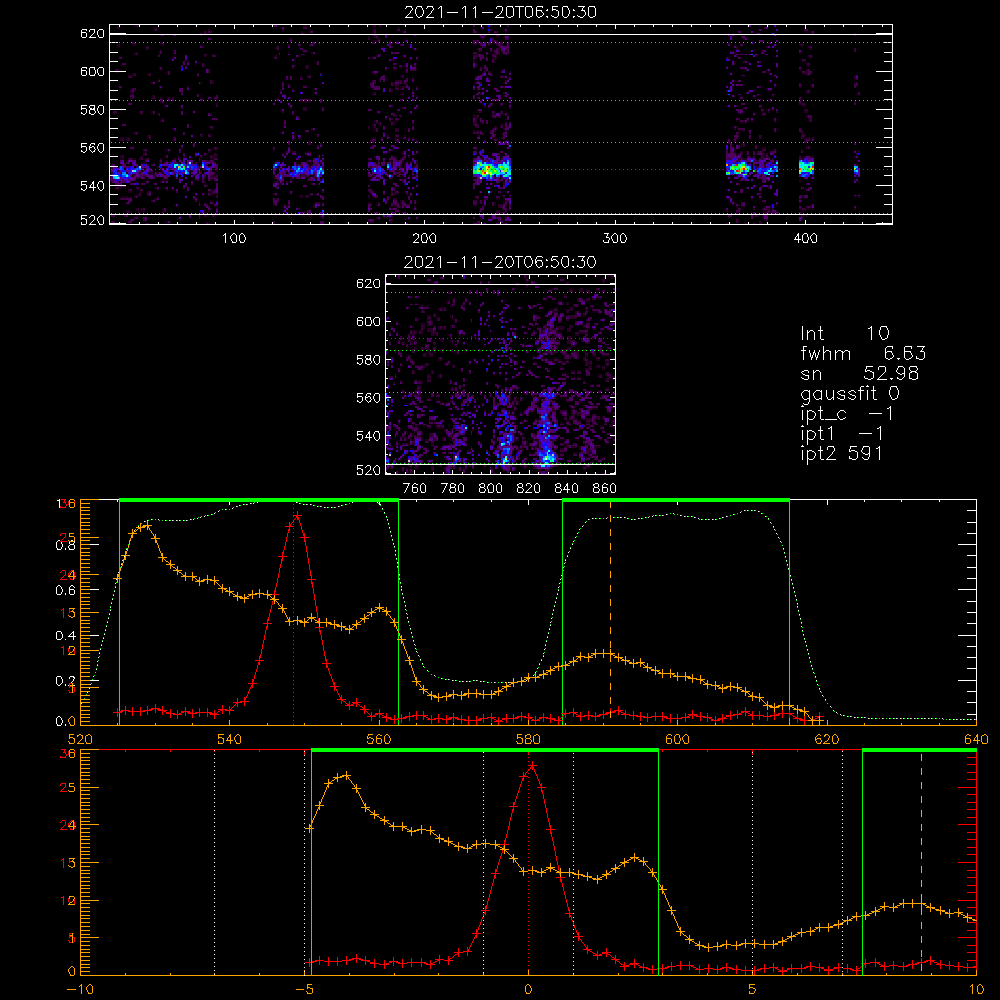Click the top spectrogram title 2021-11-20T06:50:30

click(501, 12)
